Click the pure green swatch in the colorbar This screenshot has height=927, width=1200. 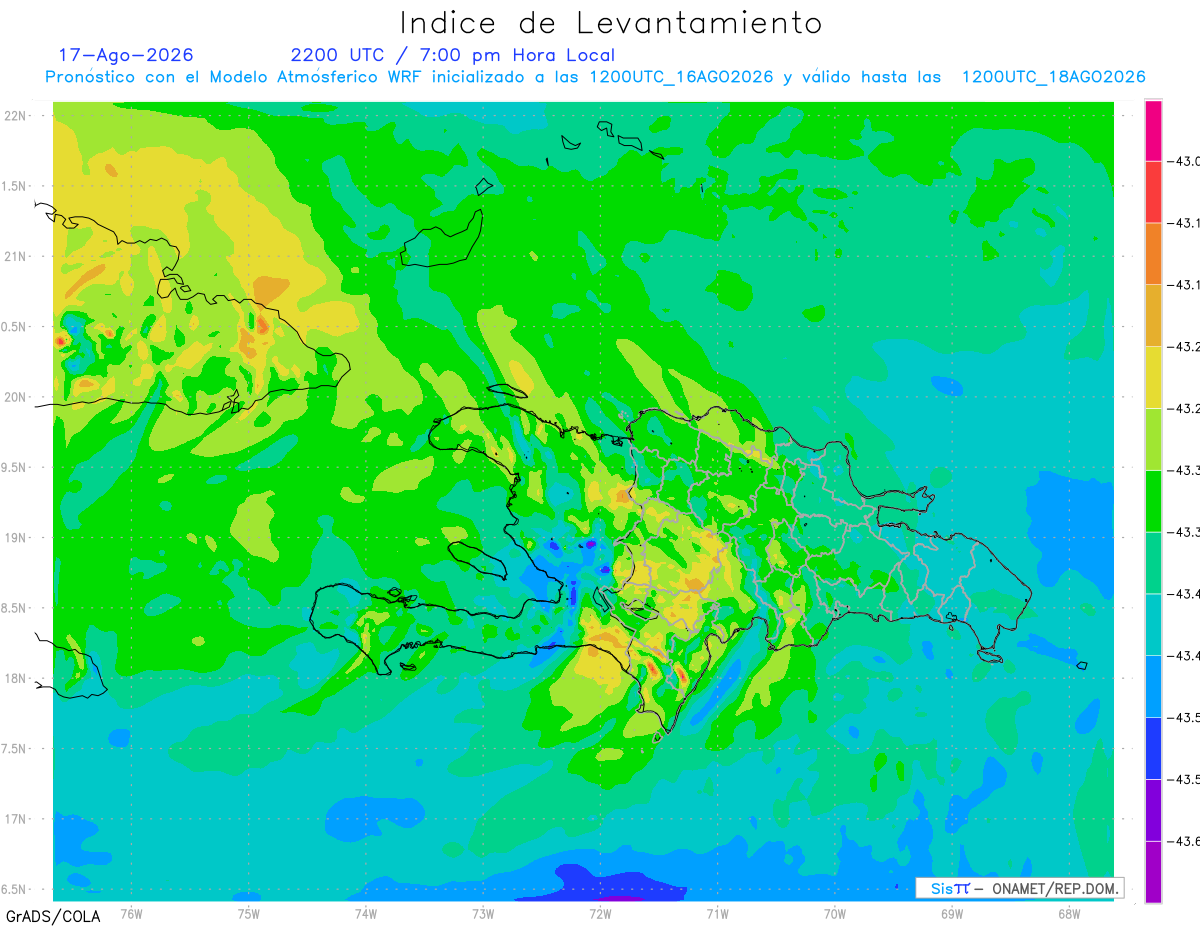click(1153, 500)
